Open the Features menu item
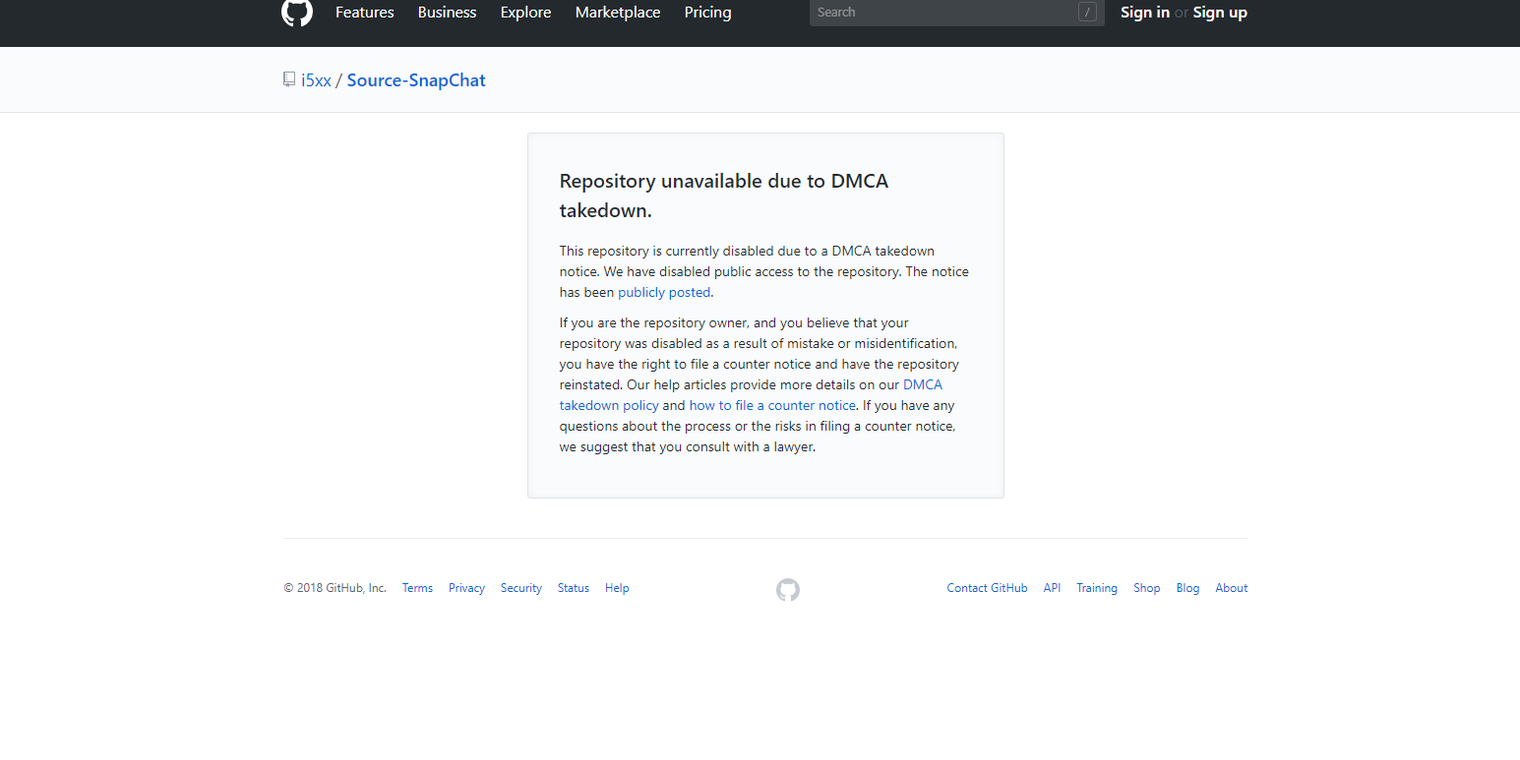1520x760 pixels. click(365, 12)
